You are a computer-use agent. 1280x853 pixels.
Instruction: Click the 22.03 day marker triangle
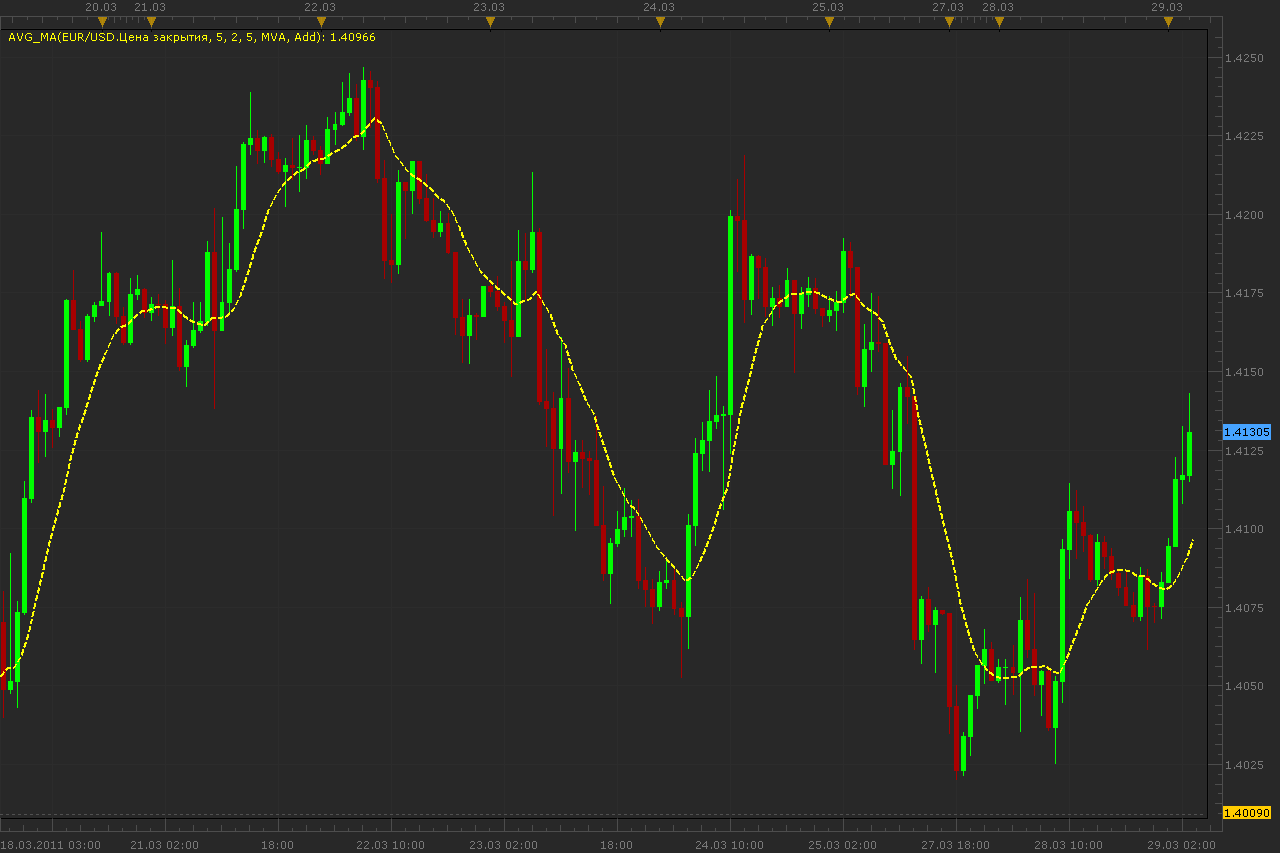[321, 21]
